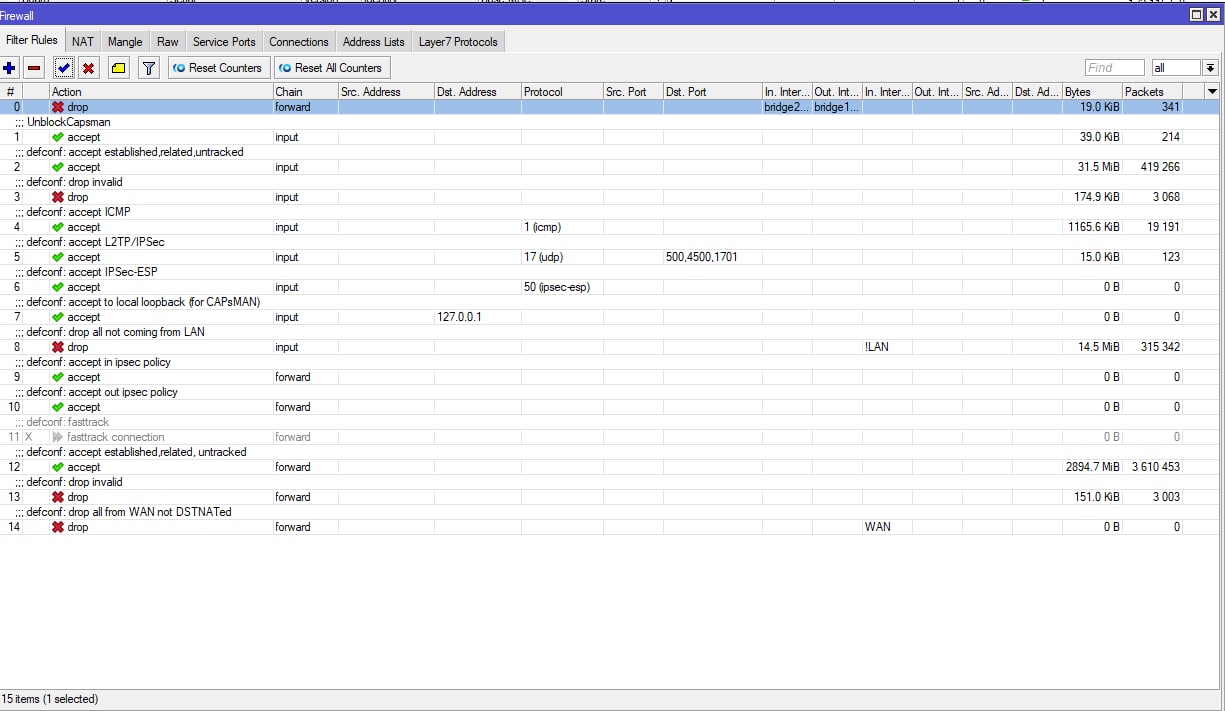Select the Filter Rules tab
Viewport: 1225px width, 711px height.
(32, 40)
